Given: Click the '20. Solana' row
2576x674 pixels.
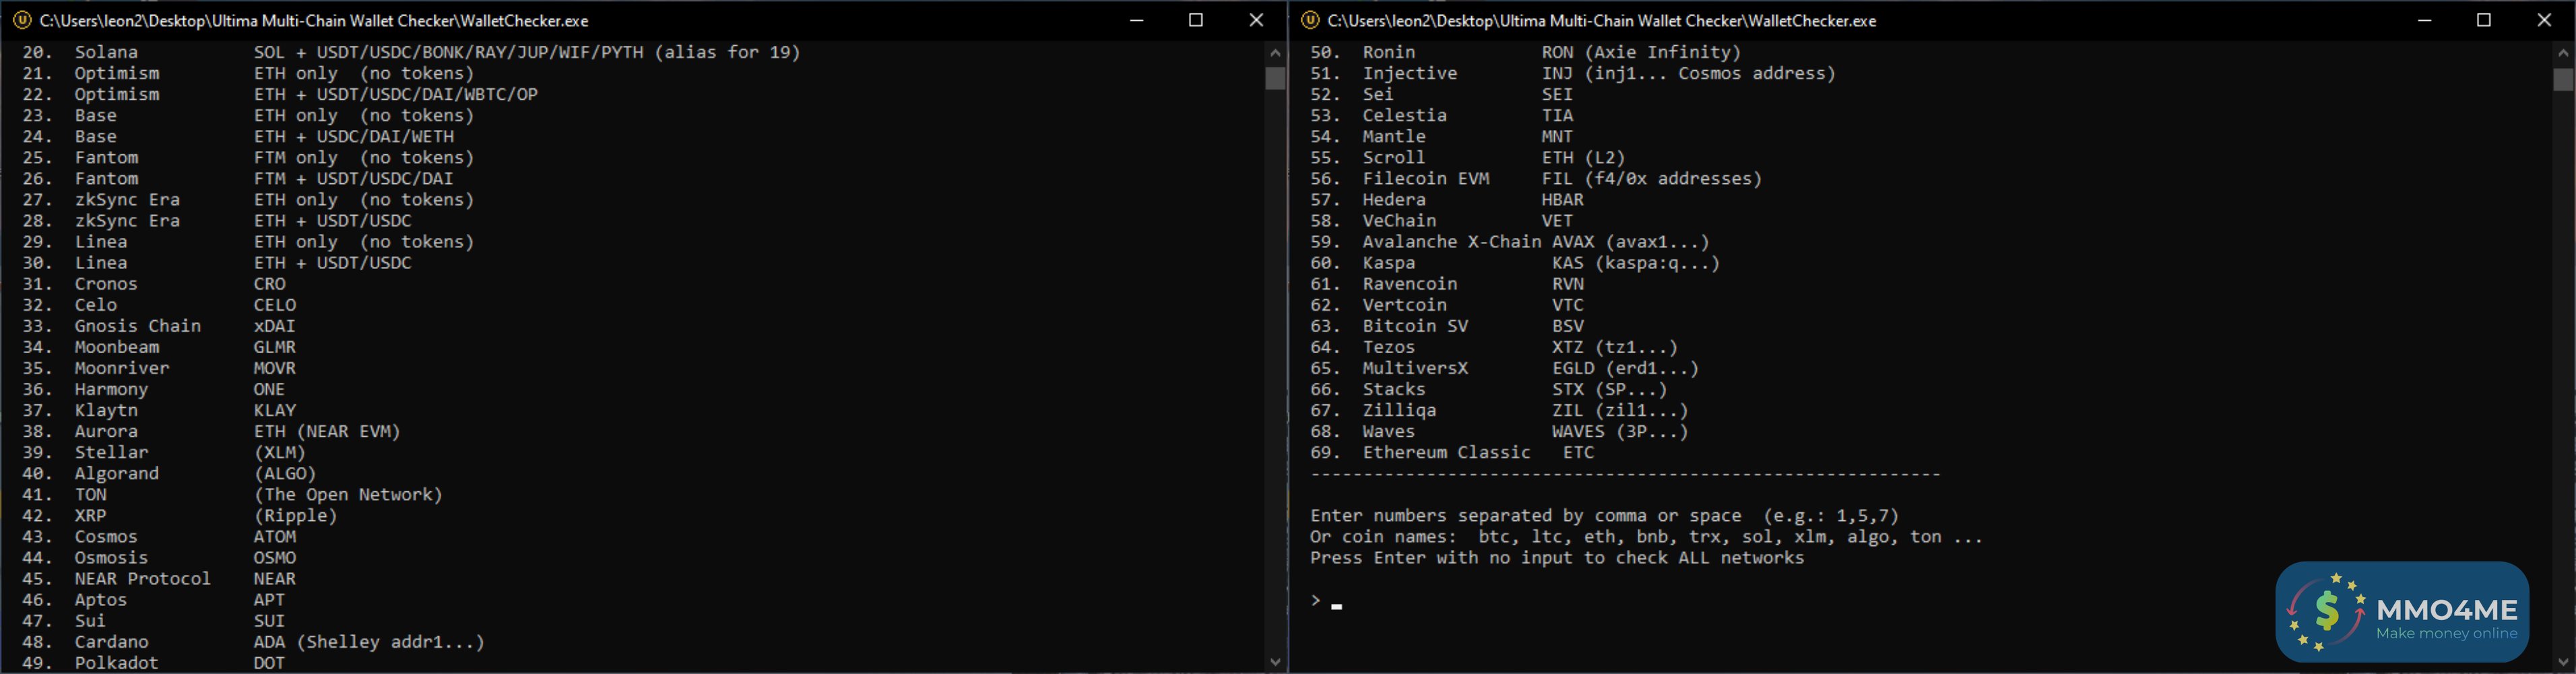Looking at the screenshot, I should [x=411, y=52].
